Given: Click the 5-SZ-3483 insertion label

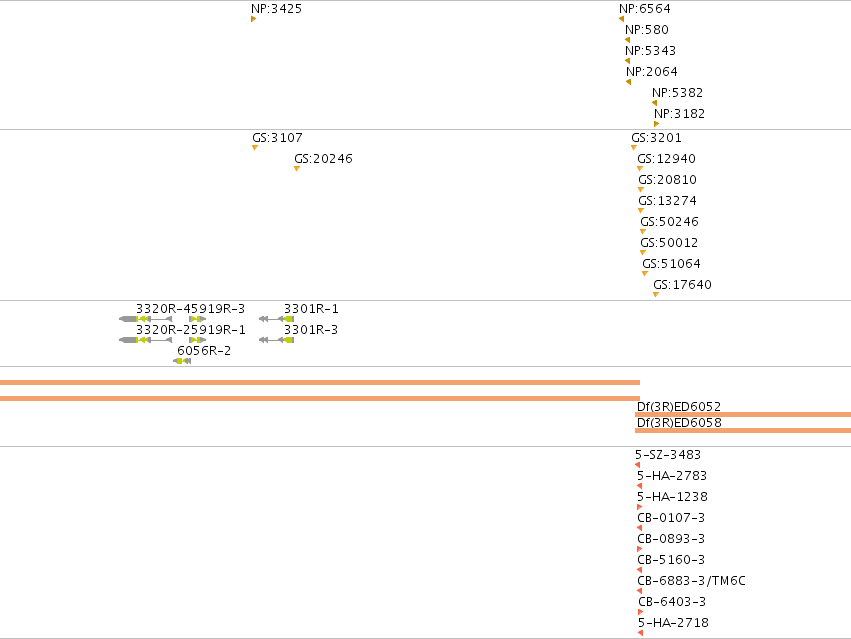Looking at the screenshot, I should click(x=668, y=455).
